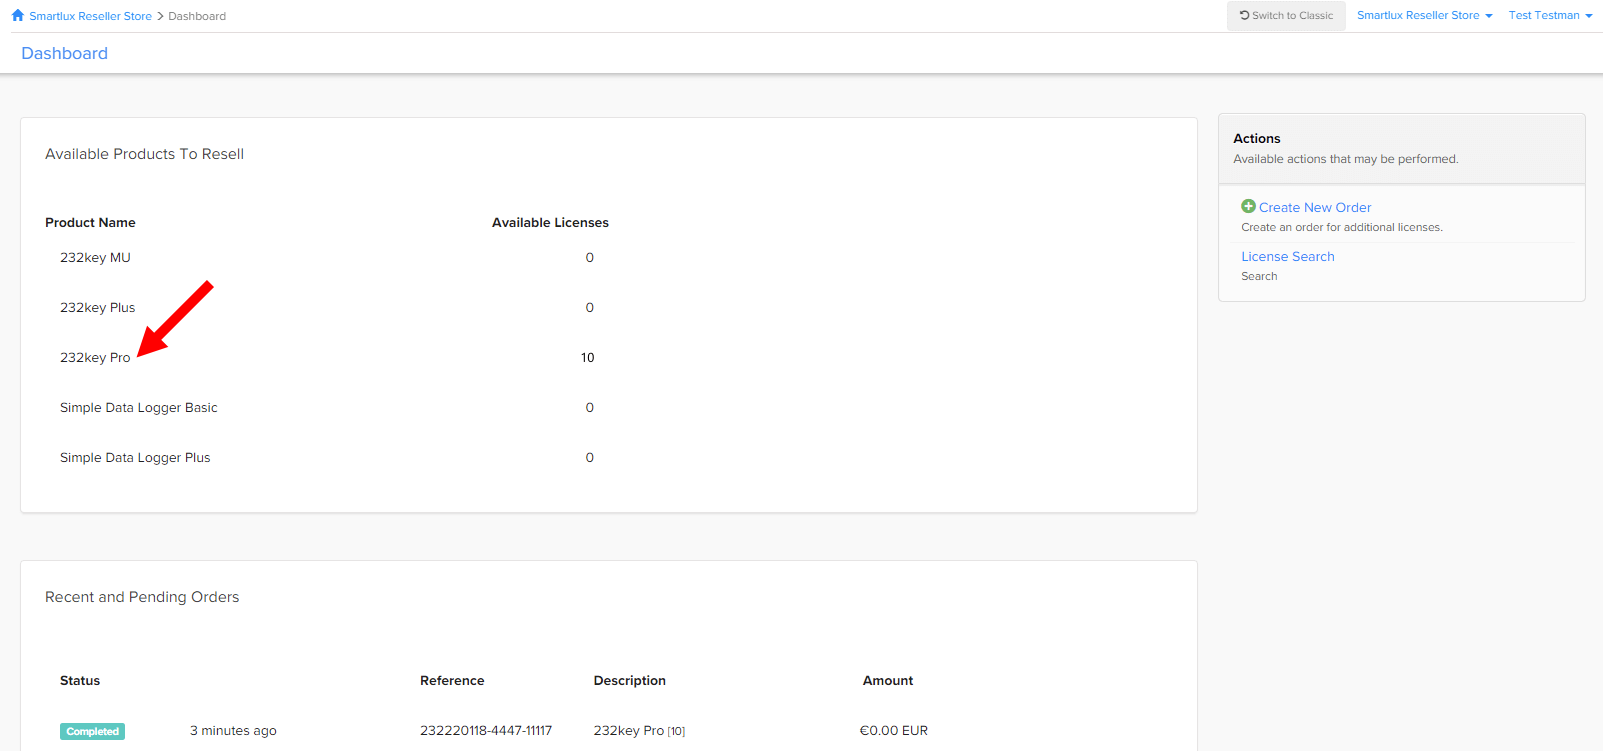Click the green plus icon beside Create New Order
The height and width of the screenshot is (751, 1603).
coord(1248,206)
